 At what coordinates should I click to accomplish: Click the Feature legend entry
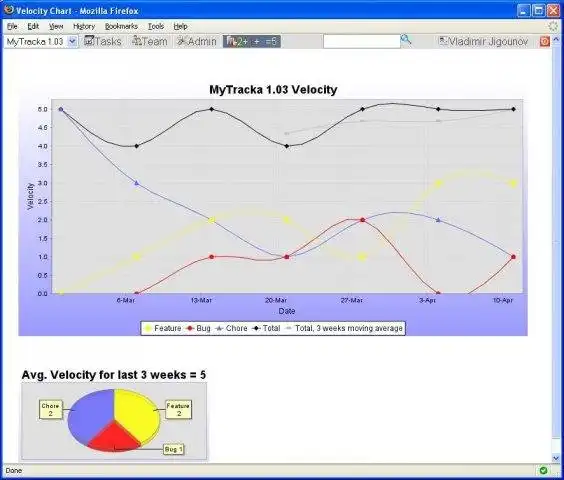click(x=163, y=328)
